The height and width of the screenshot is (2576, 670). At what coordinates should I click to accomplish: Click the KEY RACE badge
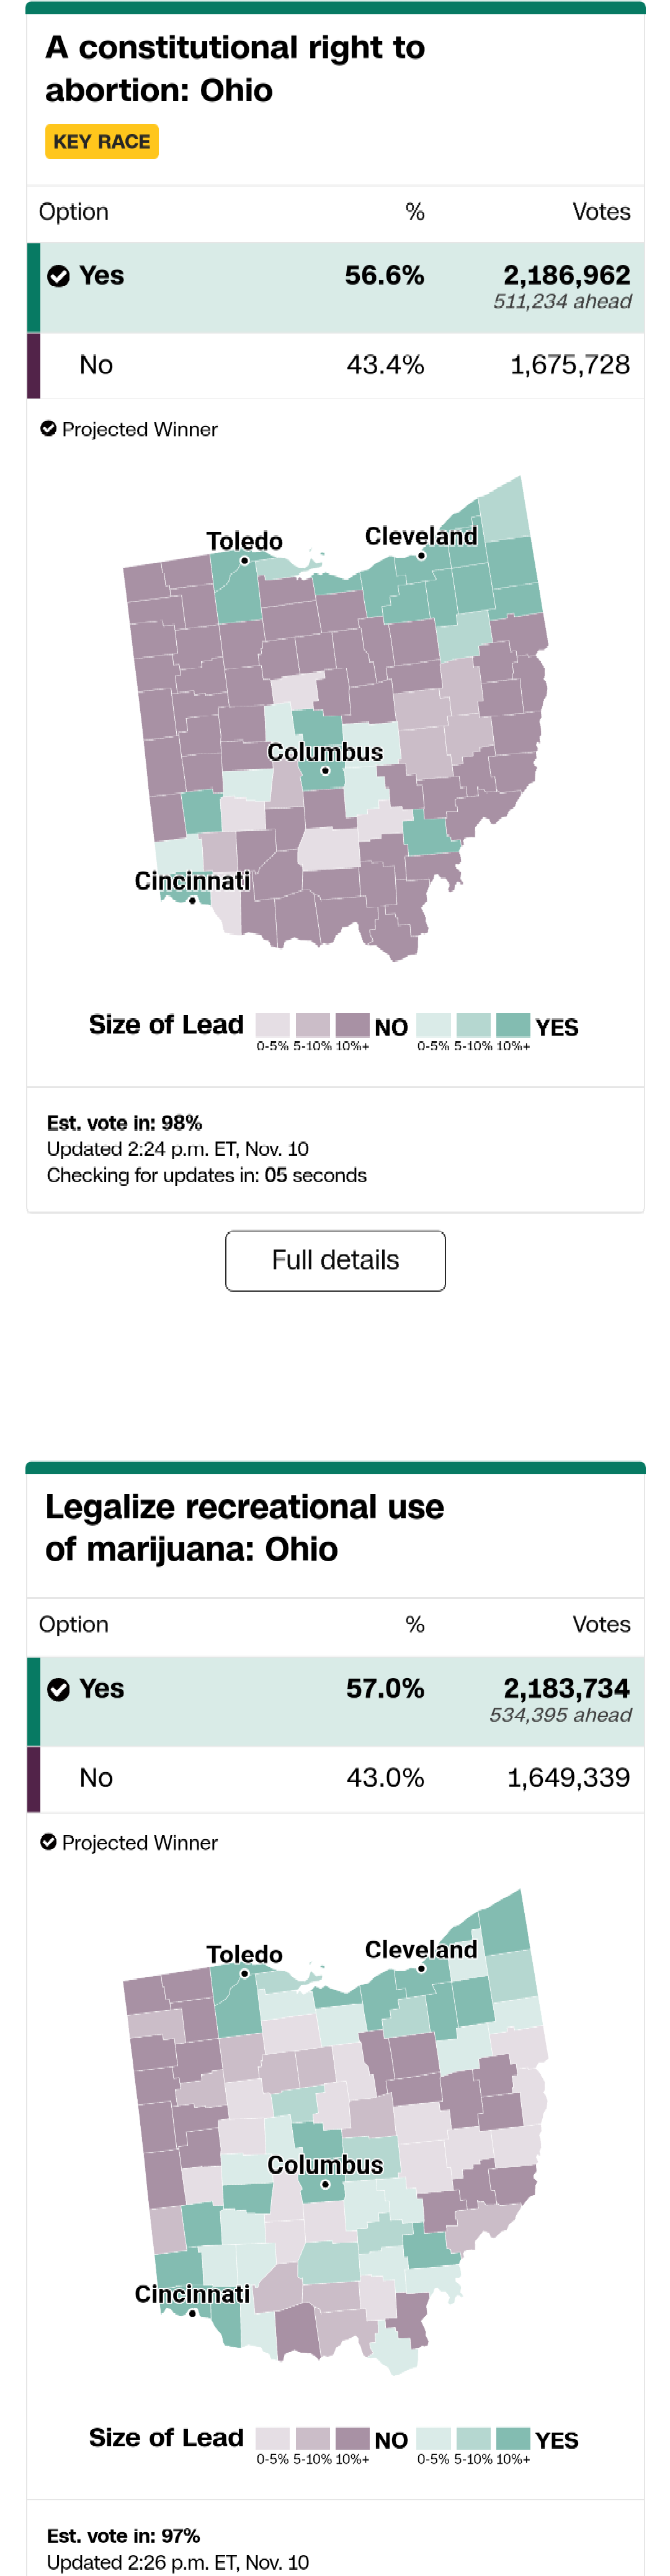pyautogui.click(x=102, y=142)
